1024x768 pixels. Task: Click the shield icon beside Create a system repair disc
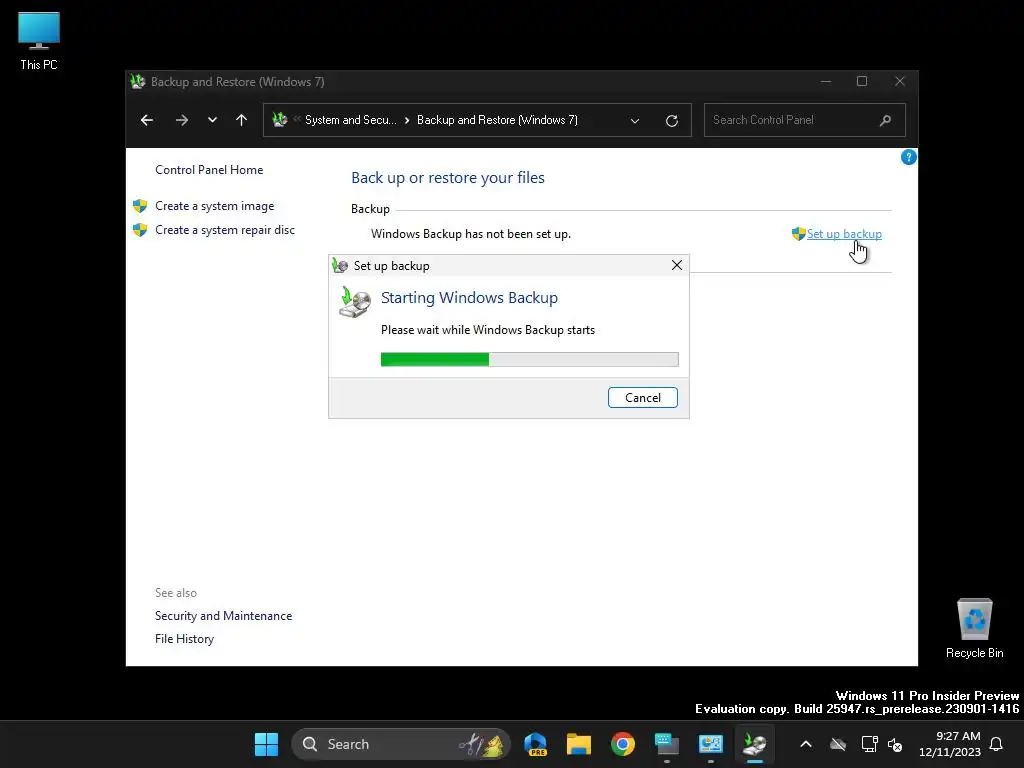click(140, 230)
